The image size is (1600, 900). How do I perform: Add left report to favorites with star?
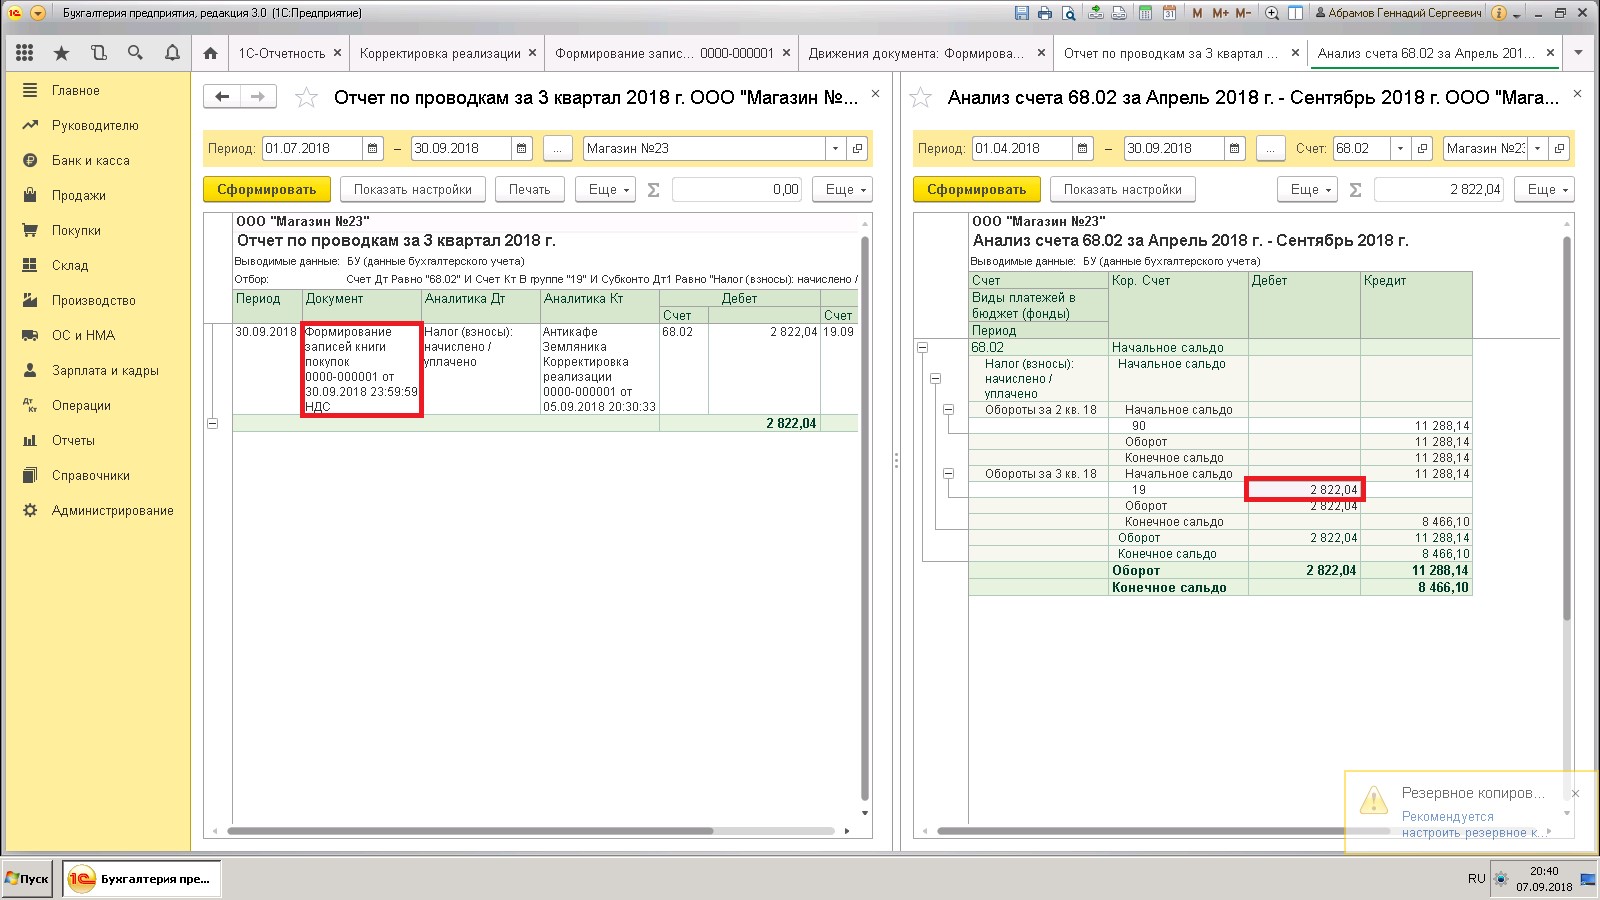[x=306, y=97]
